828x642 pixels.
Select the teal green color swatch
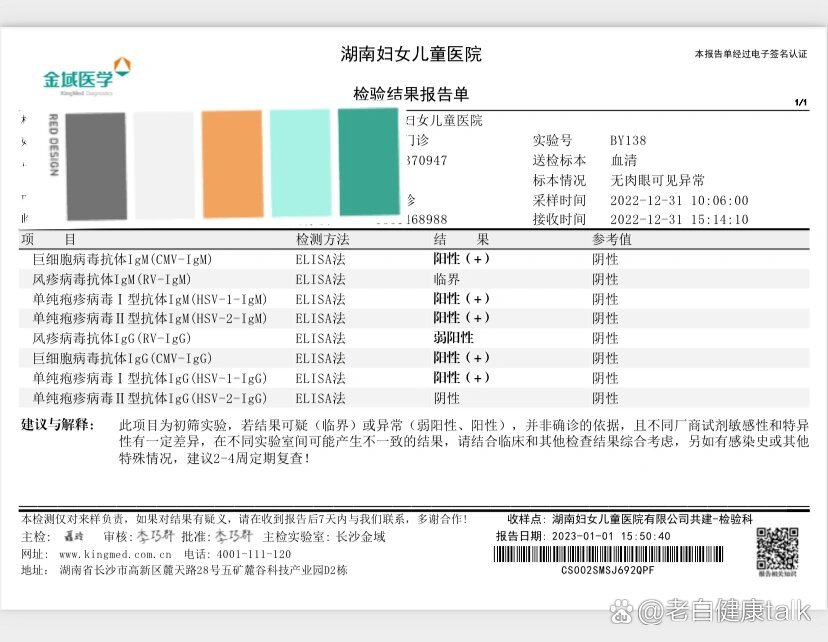tap(368, 162)
